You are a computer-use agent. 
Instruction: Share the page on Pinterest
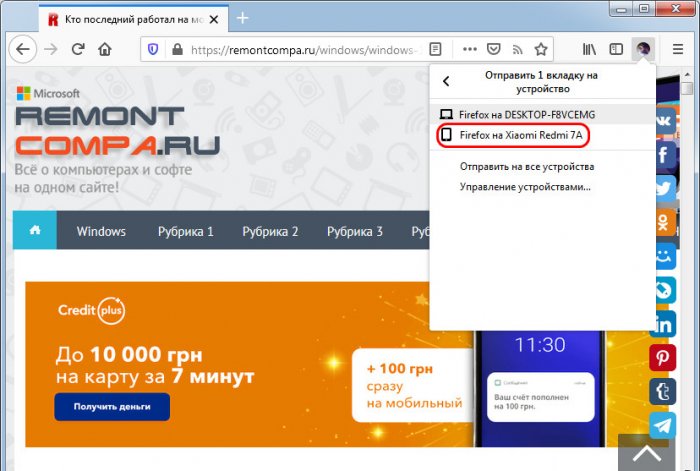coord(663,358)
